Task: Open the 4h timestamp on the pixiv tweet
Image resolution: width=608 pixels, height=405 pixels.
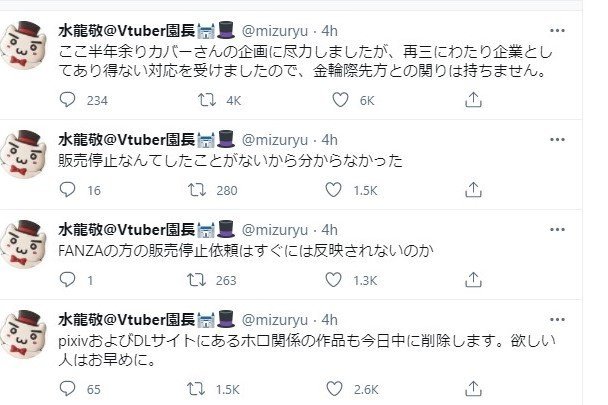Action: click(x=356, y=319)
